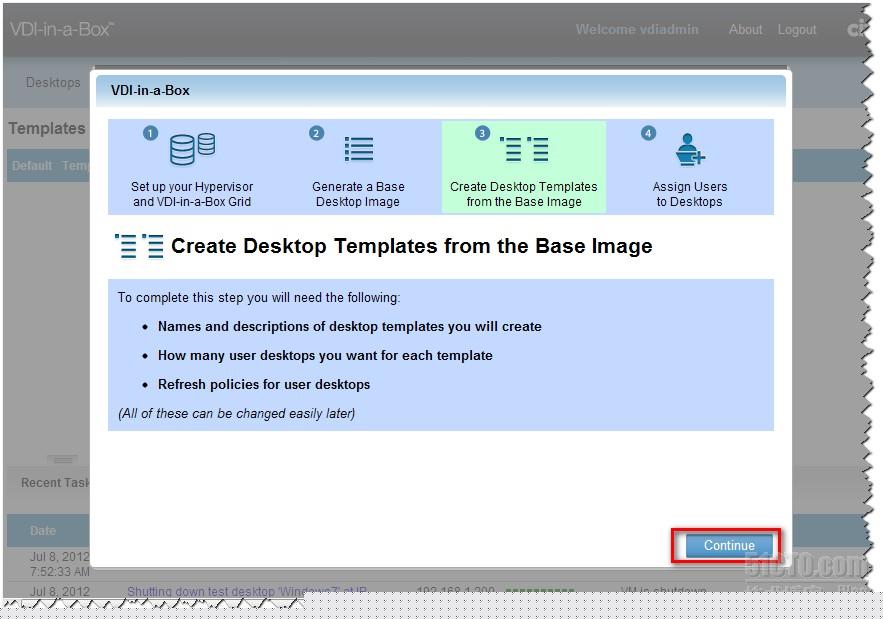Open the Desktops tab in background page

pos(53,82)
